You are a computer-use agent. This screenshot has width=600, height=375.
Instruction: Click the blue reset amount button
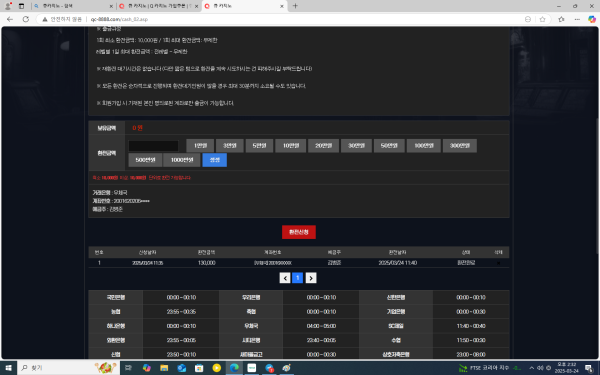215,160
